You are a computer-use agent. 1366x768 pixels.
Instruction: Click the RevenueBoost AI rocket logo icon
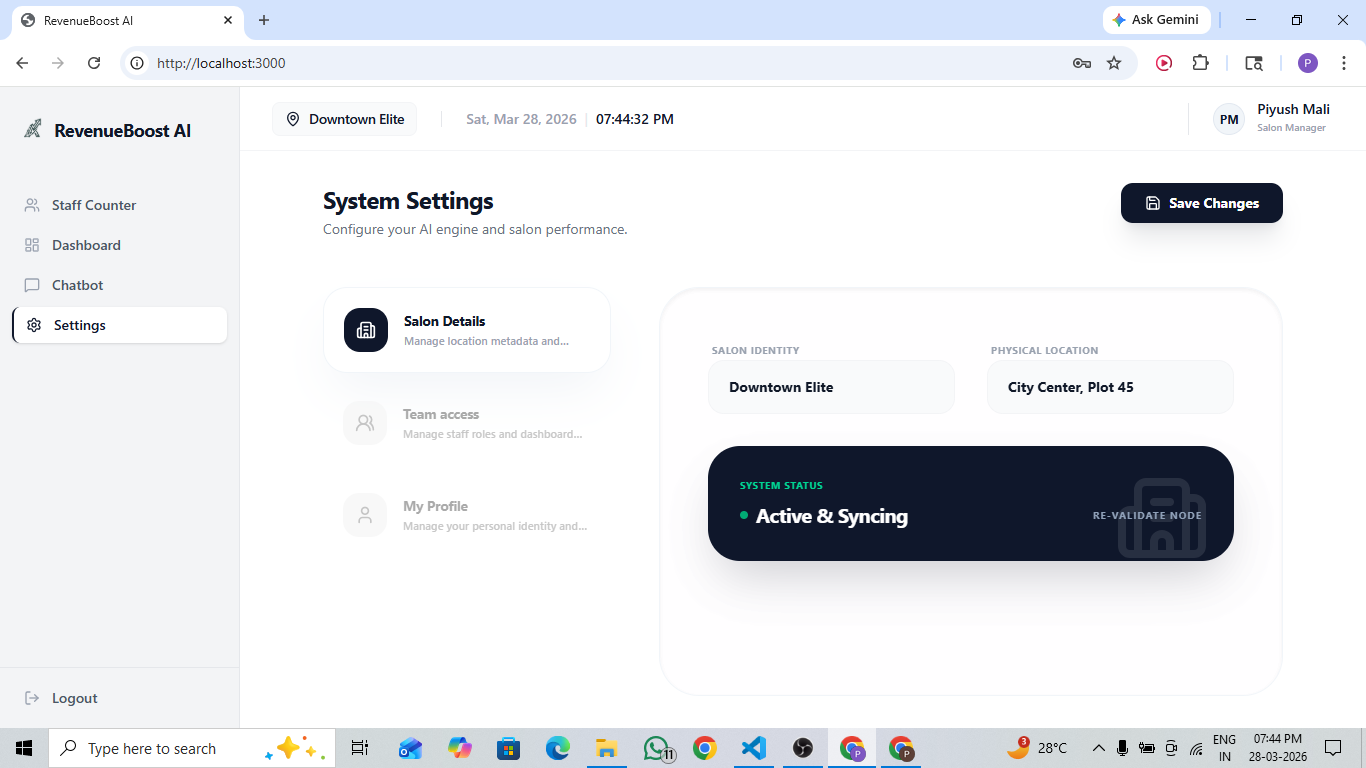point(33,129)
